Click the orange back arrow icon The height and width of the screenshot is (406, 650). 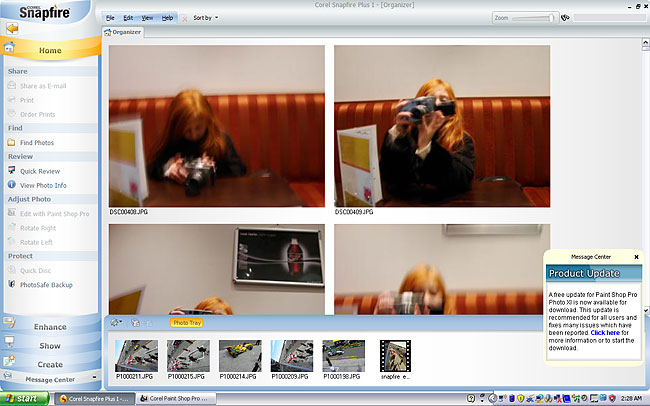pyautogui.click(x=12, y=28)
